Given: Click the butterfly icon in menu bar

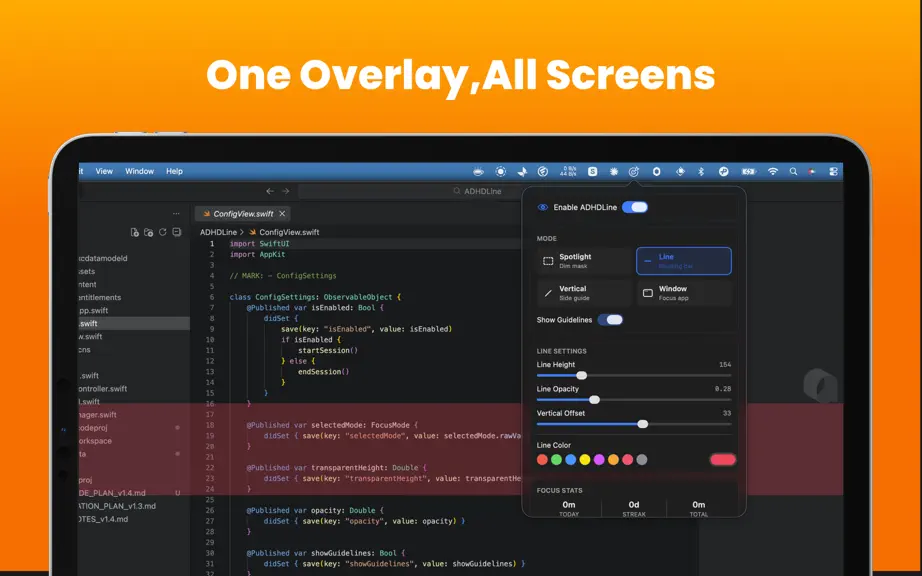Looking at the screenshot, I should (522, 172).
